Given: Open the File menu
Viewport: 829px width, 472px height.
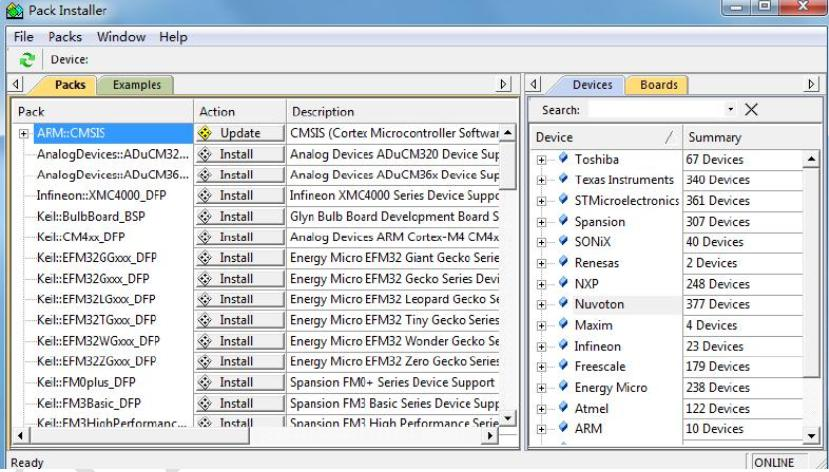Looking at the screenshot, I should coord(23,37).
